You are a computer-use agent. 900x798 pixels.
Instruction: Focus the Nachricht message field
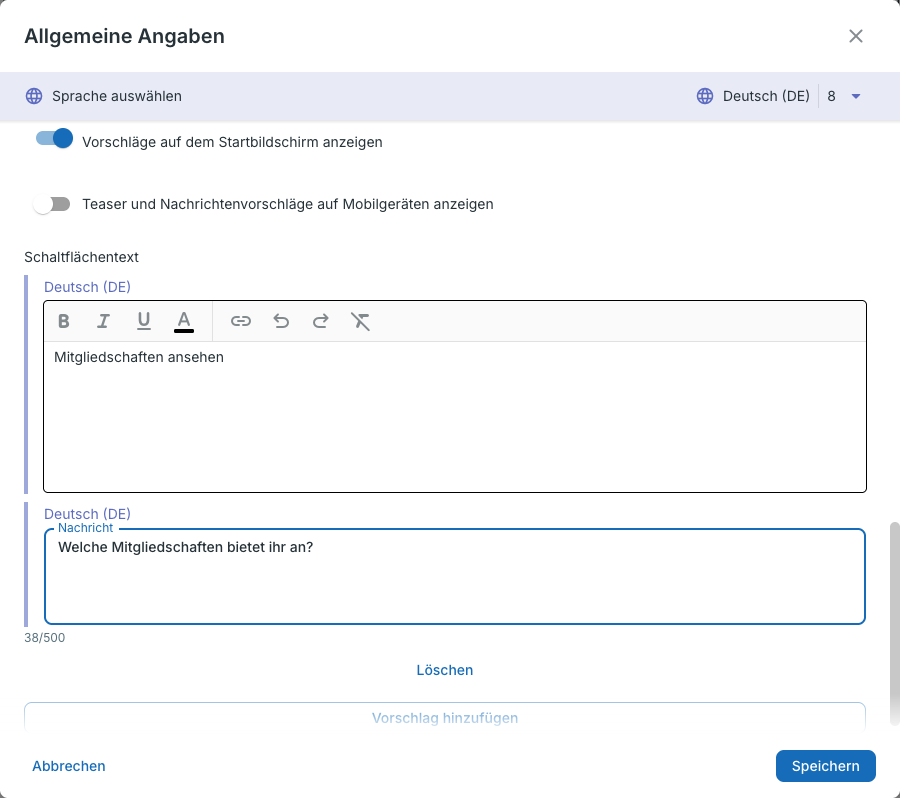455,576
